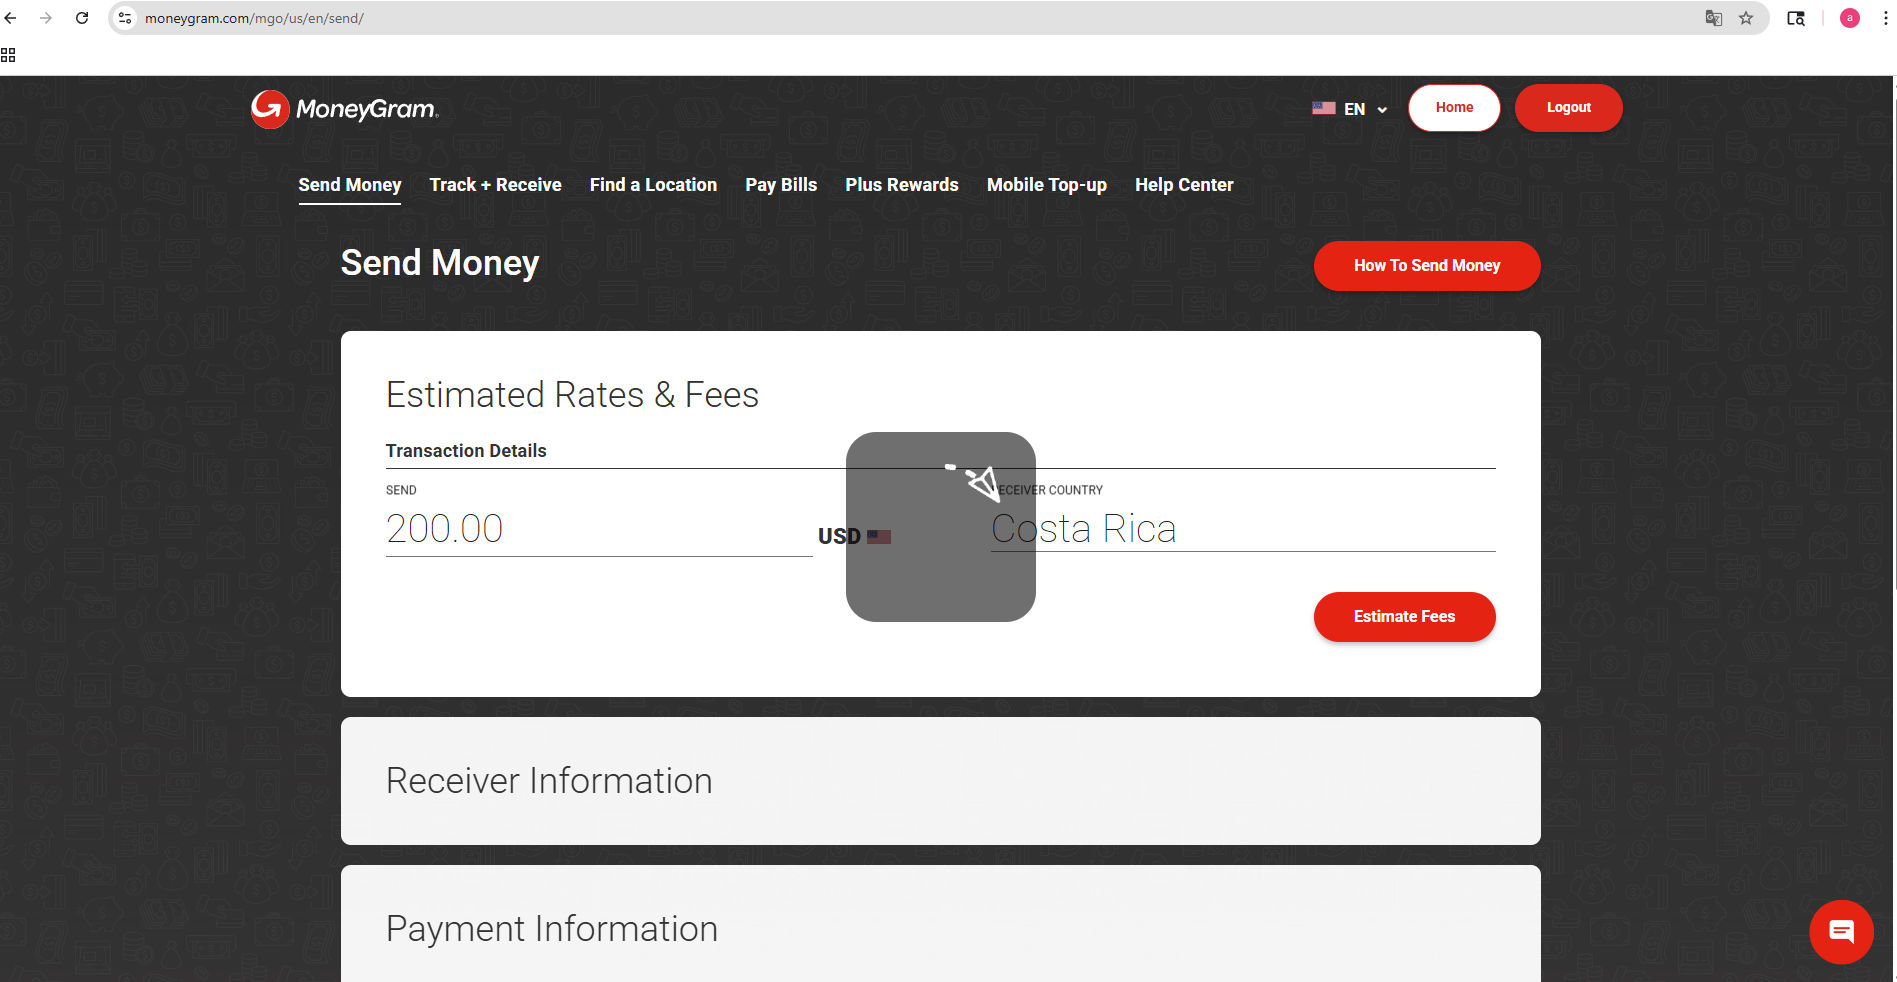Go to Track + Receive tab
This screenshot has height=982, width=1897.
point(495,185)
